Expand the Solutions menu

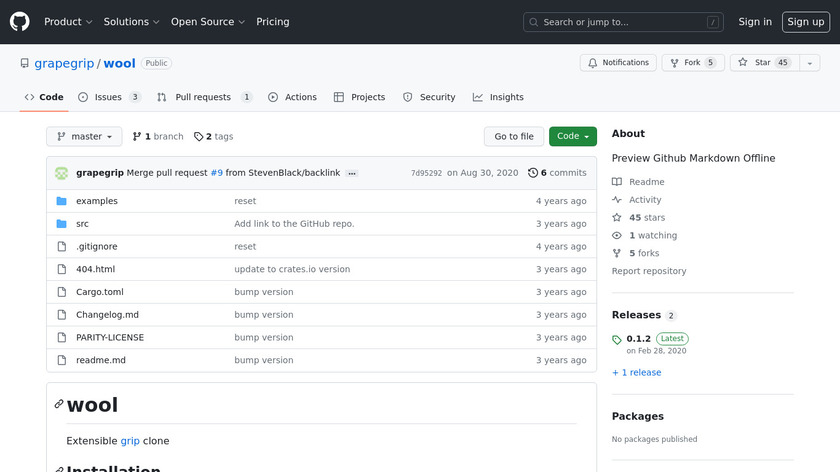tap(131, 22)
